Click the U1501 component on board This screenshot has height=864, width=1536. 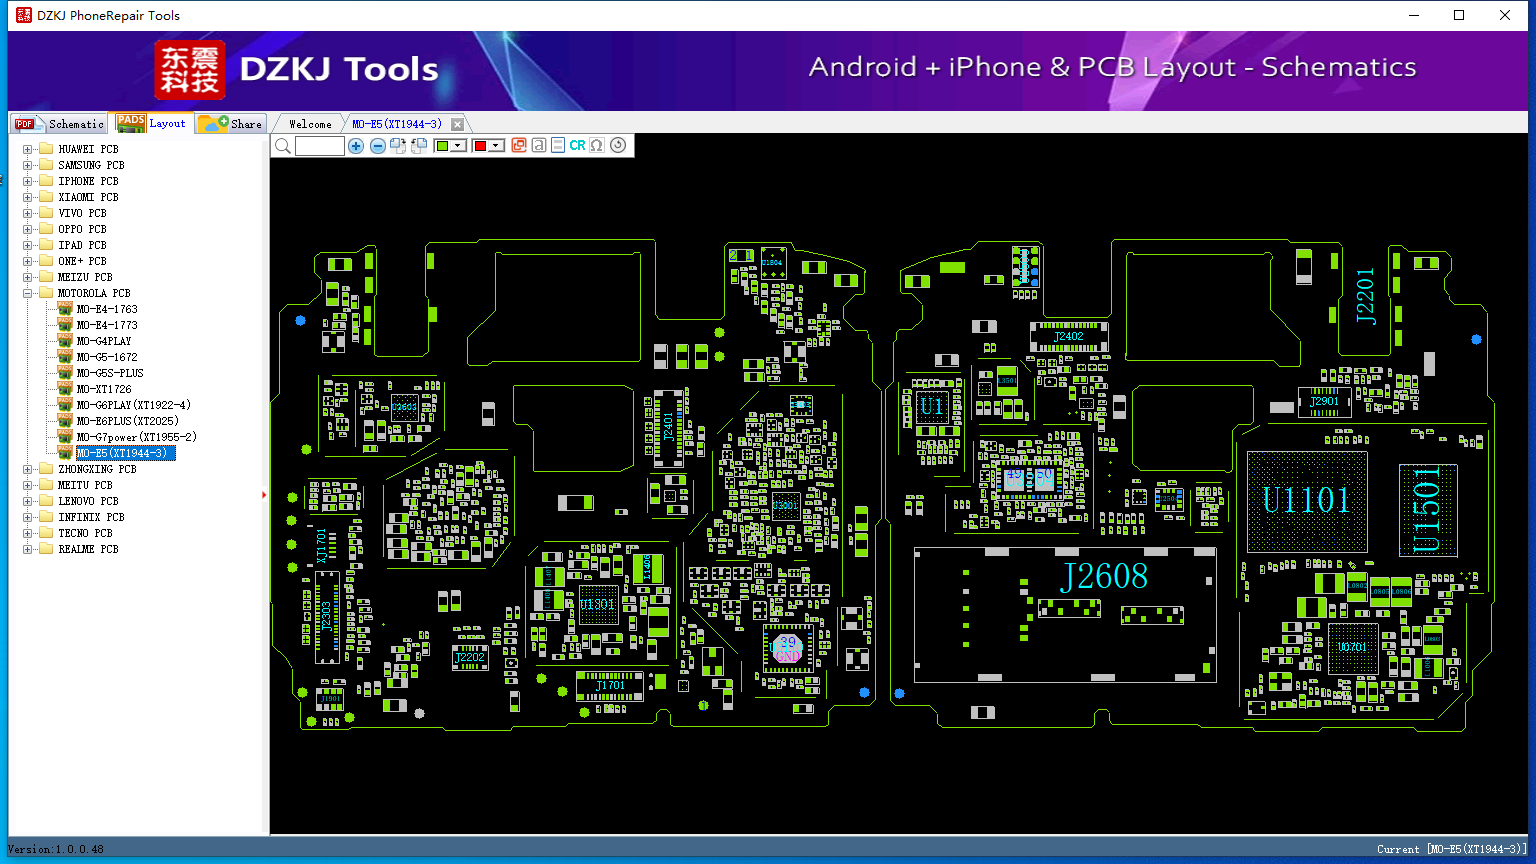point(1427,509)
